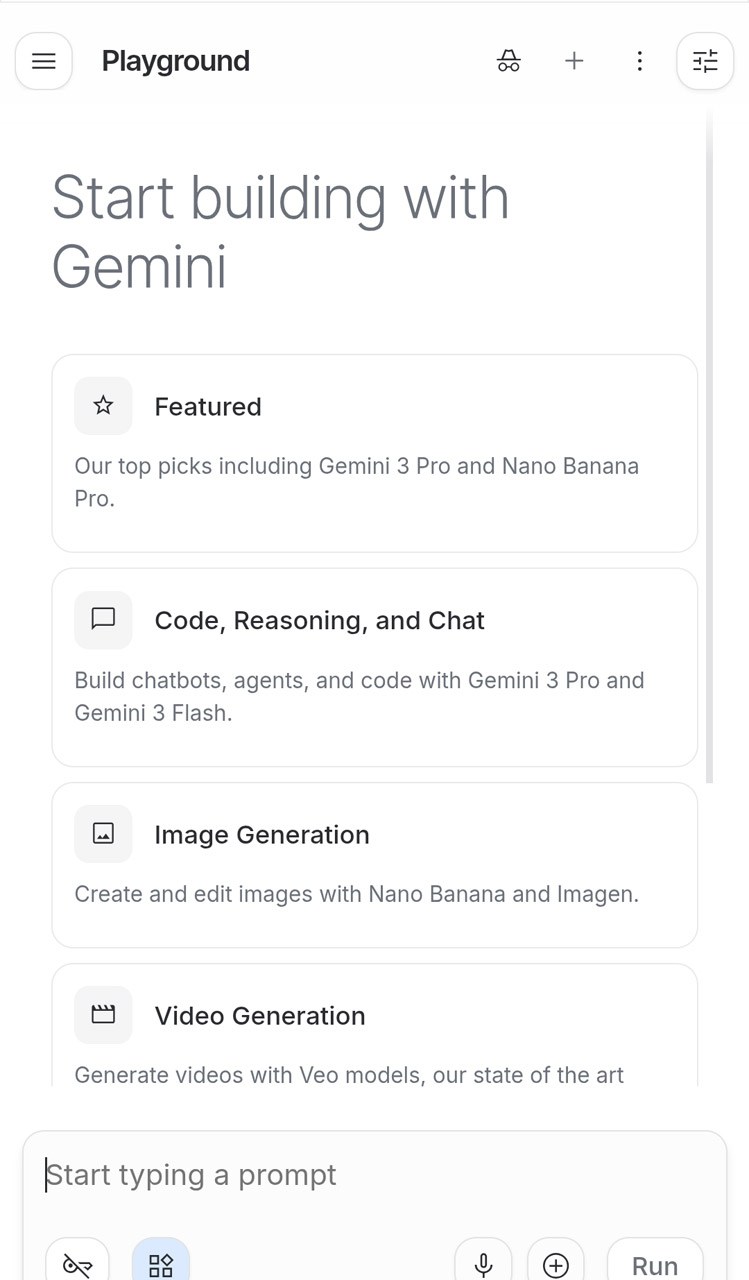The width and height of the screenshot is (749, 1280).
Task: Click the Featured star icon
Action: click(103, 406)
